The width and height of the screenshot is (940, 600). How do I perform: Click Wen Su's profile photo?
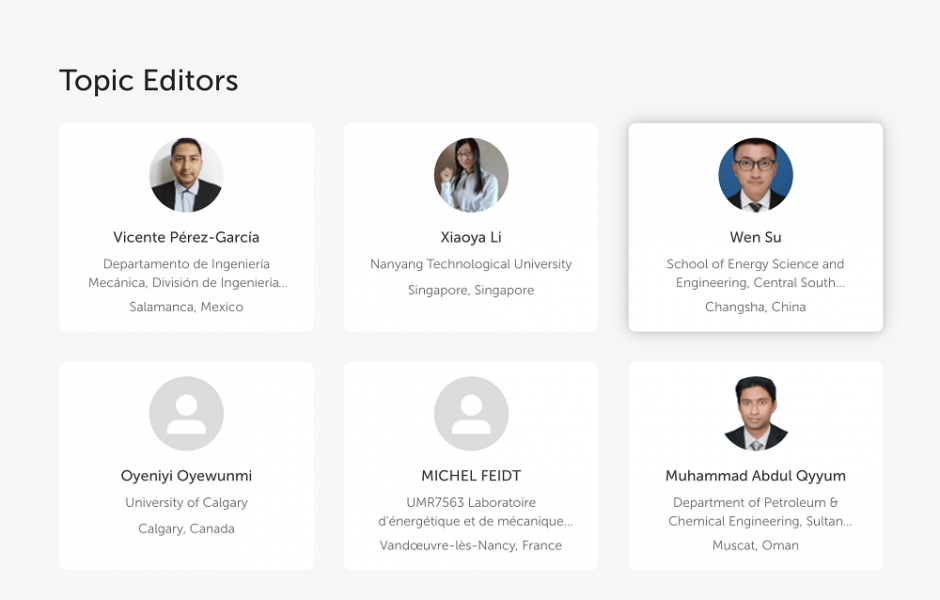(755, 175)
